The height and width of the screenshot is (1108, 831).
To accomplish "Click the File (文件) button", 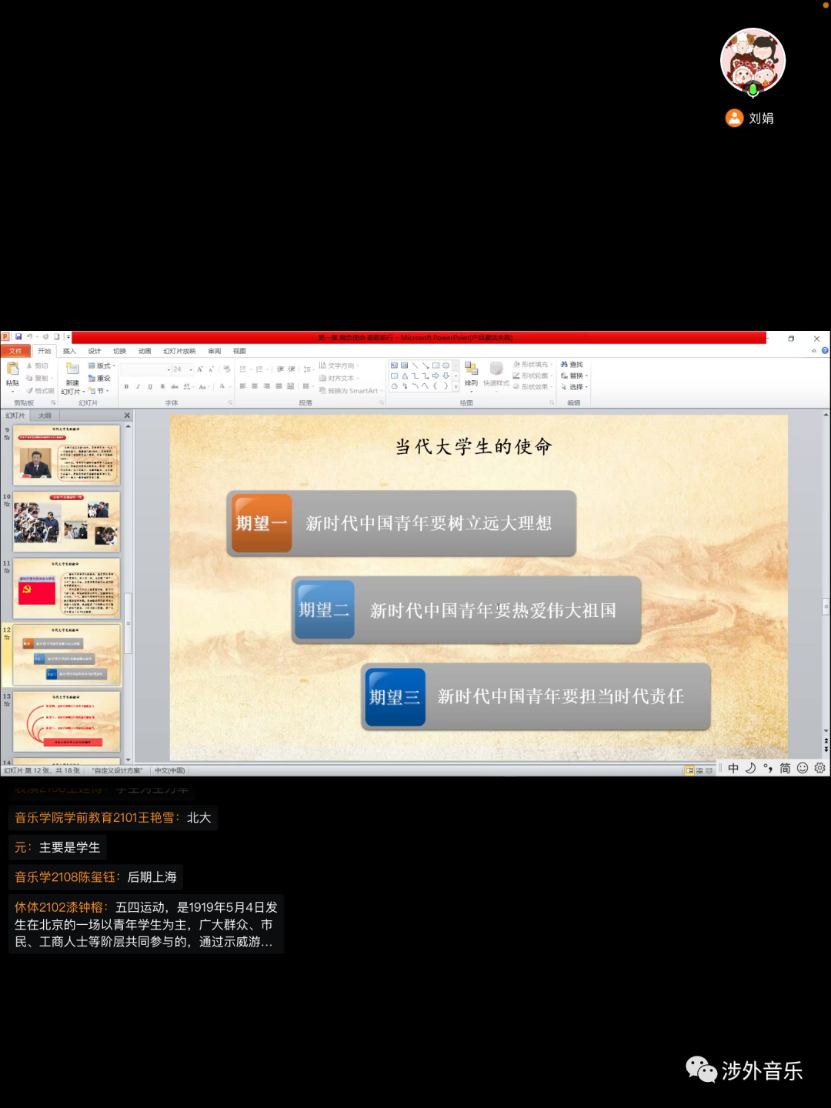I will coord(15,351).
